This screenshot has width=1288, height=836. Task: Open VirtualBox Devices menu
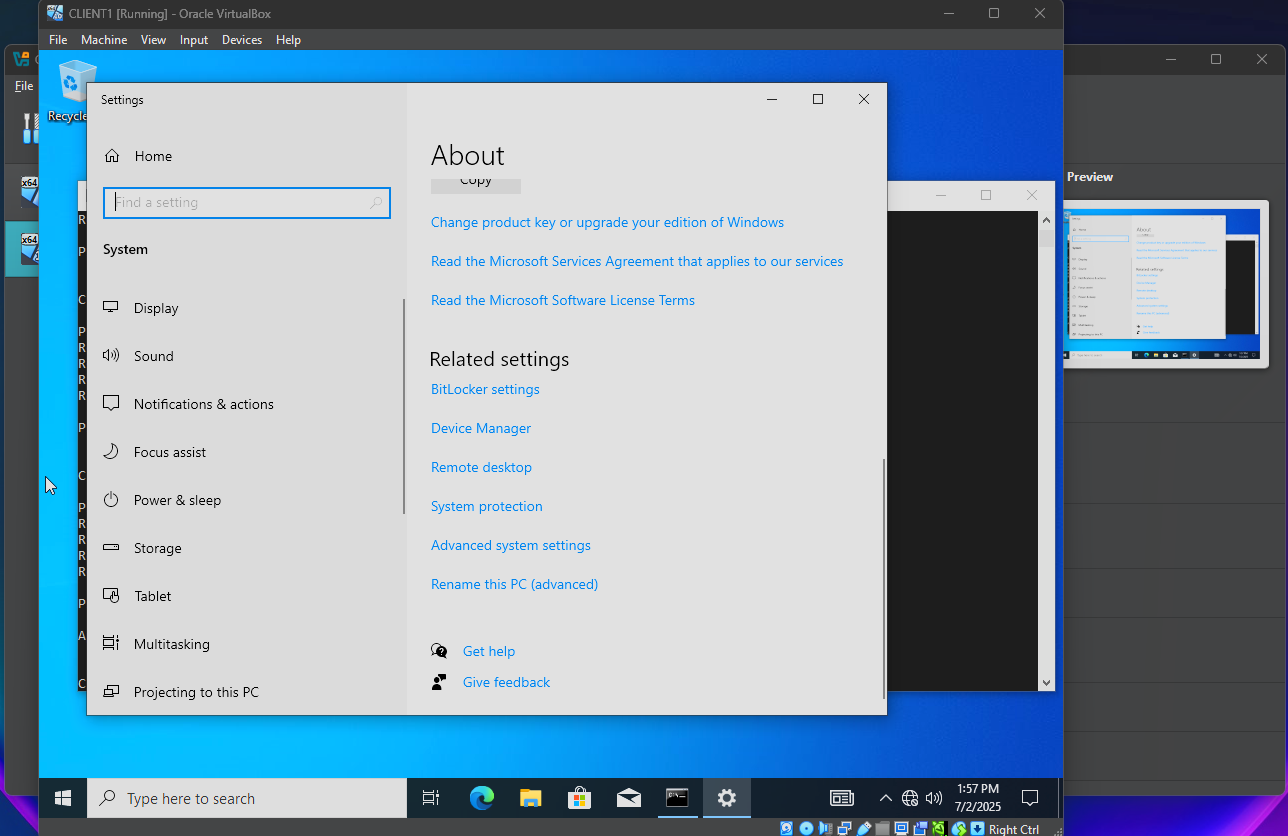[x=242, y=40]
